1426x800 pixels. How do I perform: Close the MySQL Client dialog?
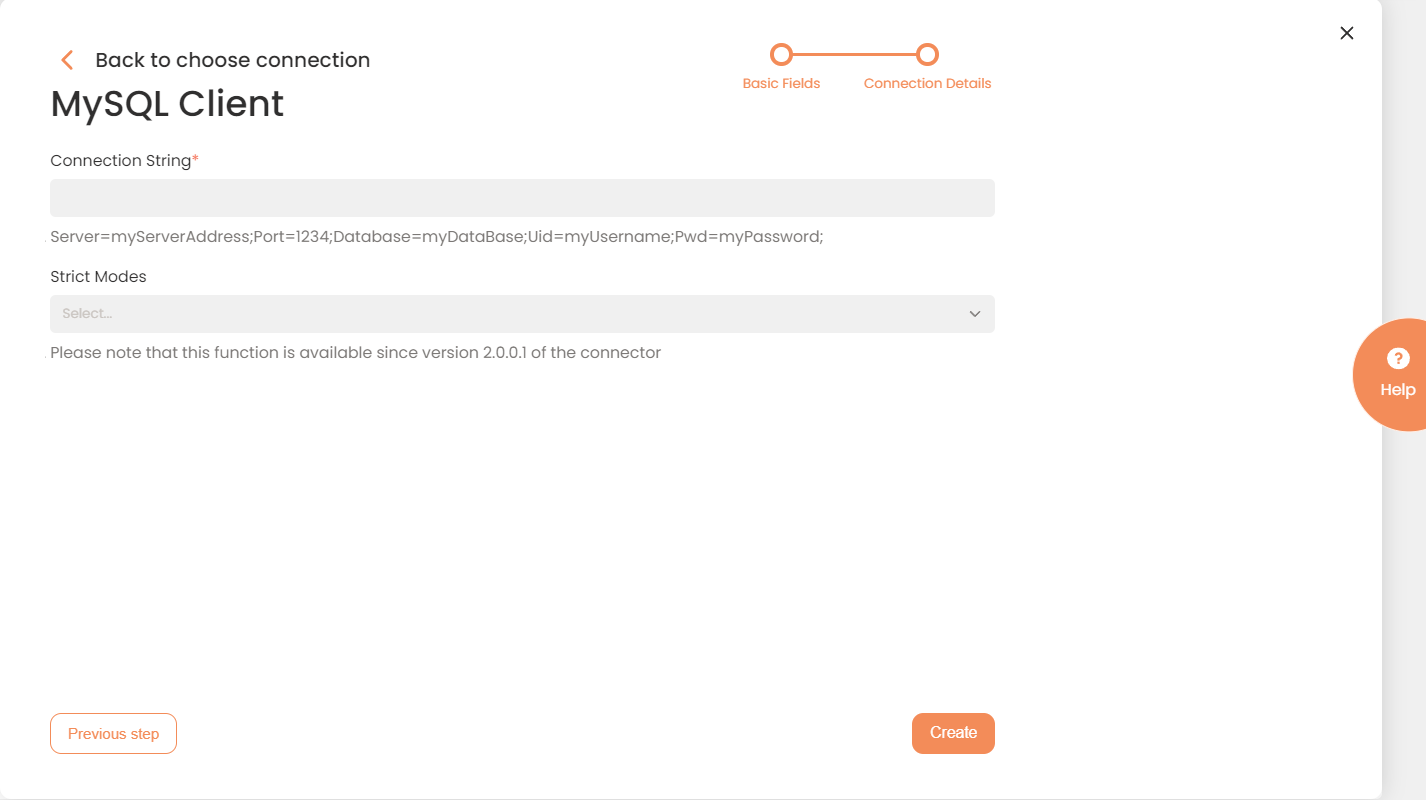tap(1346, 33)
